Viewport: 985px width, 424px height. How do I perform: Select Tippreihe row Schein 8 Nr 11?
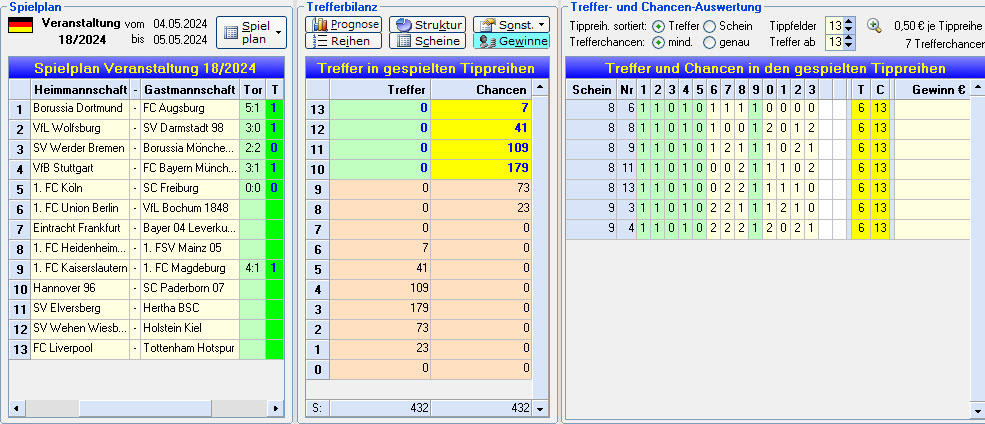[x=768, y=168]
